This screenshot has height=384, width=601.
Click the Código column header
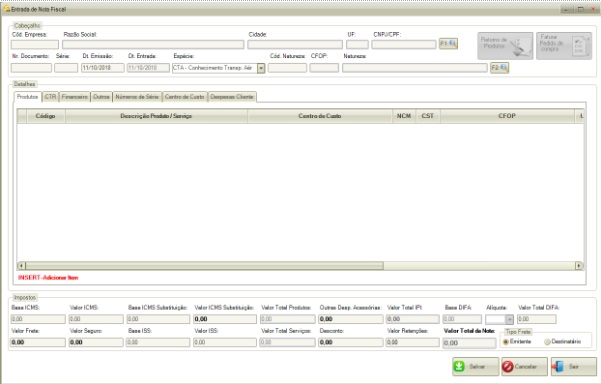[x=46, y=116]
